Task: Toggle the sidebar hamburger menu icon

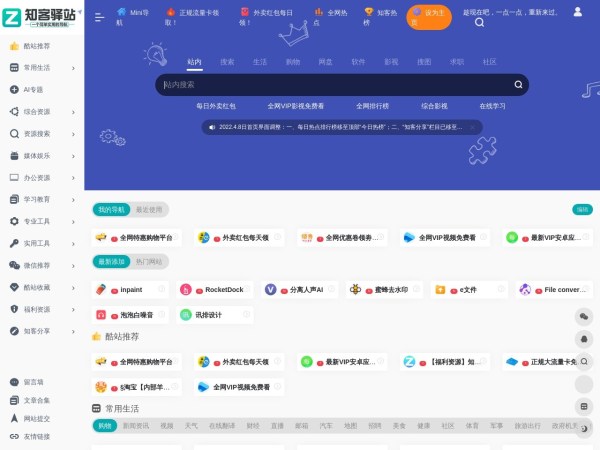Action: [99, 17]
